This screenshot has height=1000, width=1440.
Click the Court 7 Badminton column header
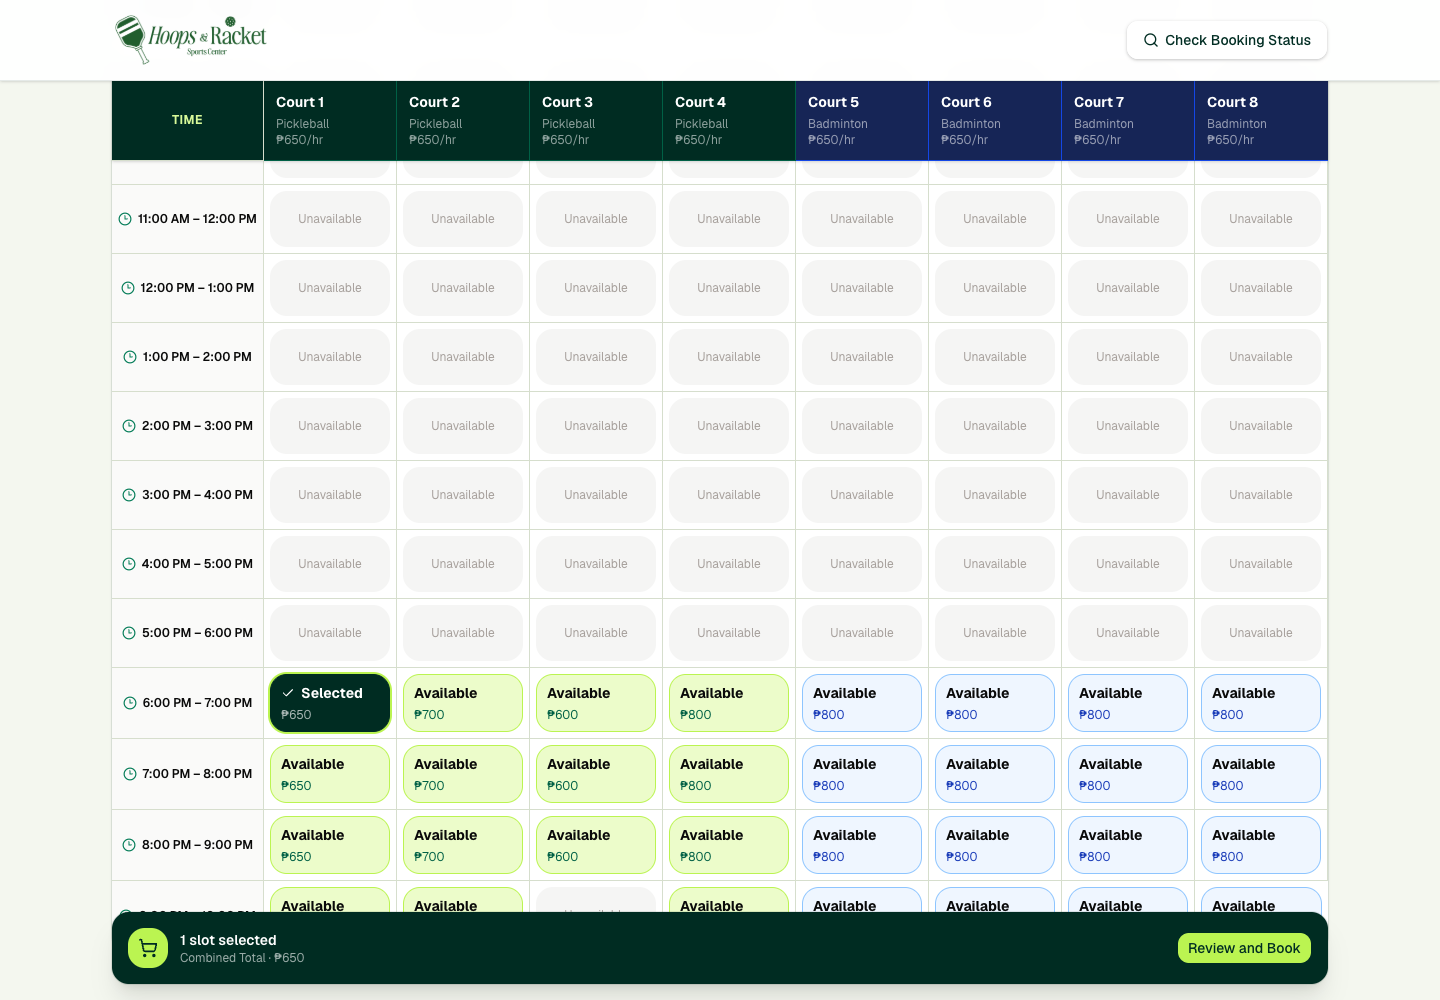[x=1128, y=120]
